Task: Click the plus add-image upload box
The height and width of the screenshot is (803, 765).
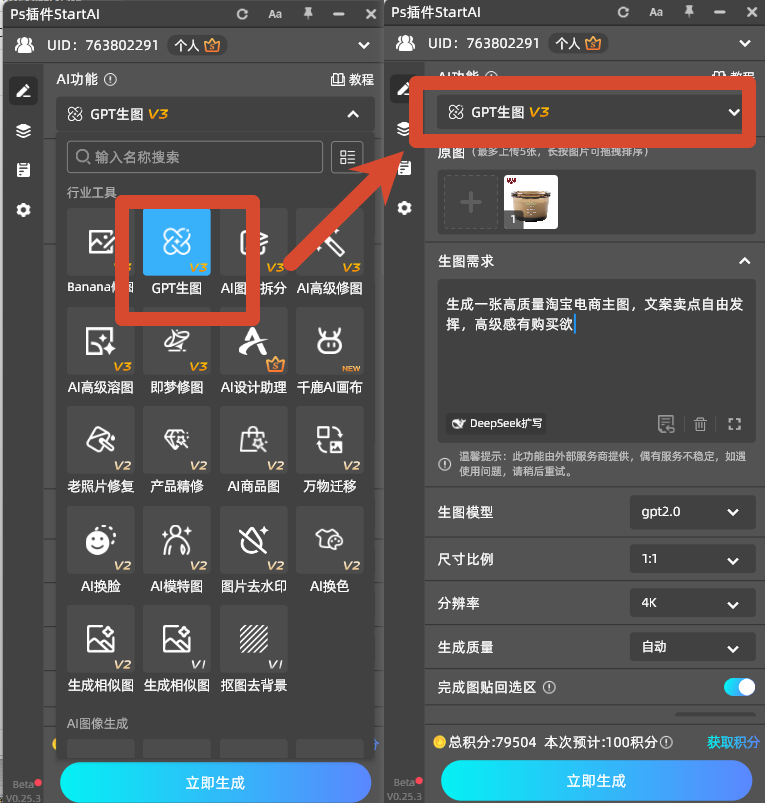Action: 471,202
